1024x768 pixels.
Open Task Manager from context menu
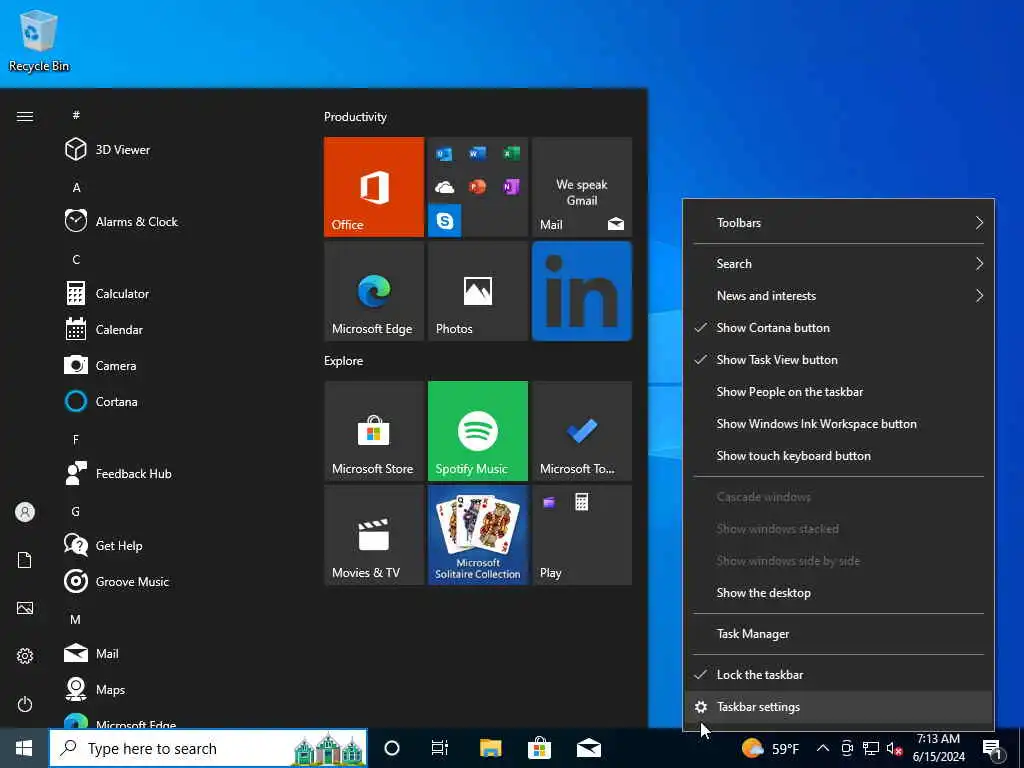(839, 633)
